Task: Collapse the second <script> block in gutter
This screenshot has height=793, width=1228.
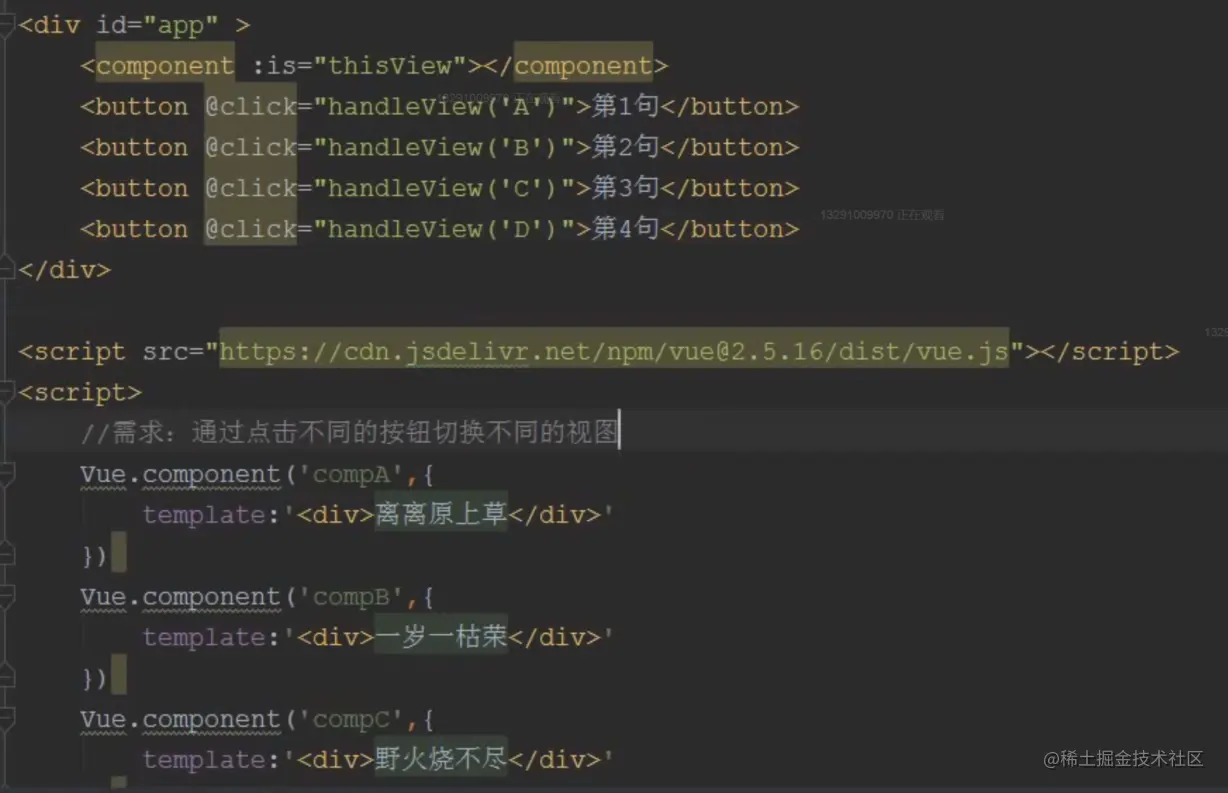Action: point(7,393)
